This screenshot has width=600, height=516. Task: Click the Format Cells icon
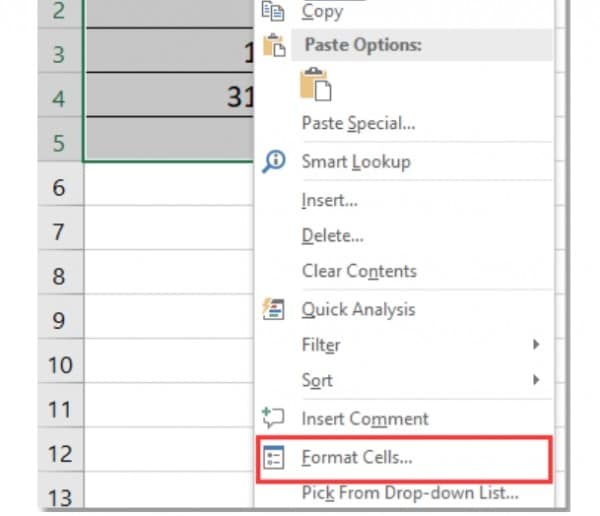pyautogui.click(x=274, y=457)
